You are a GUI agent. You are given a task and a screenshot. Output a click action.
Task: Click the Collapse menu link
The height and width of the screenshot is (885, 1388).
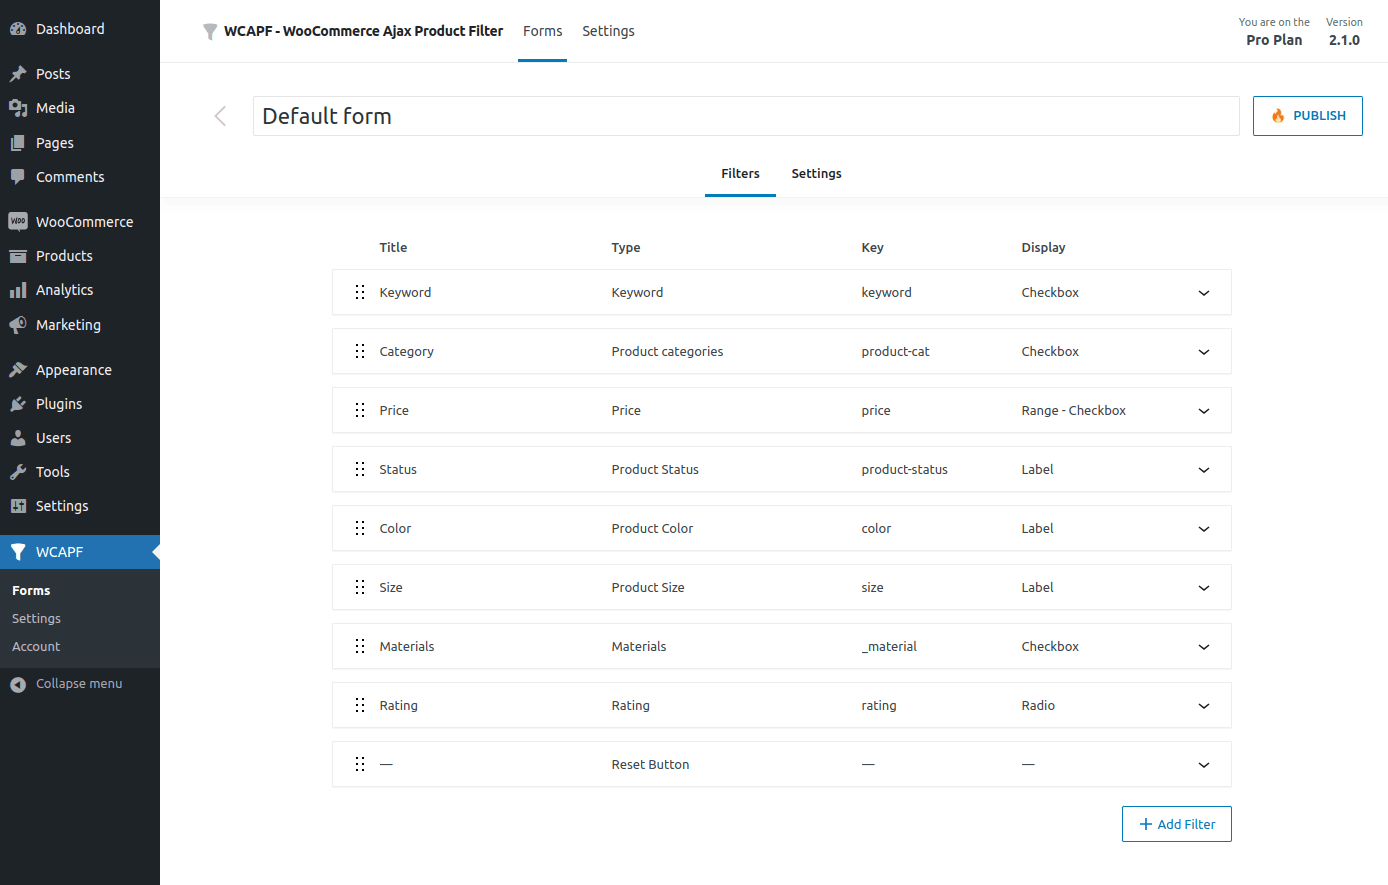coord(79,684)
